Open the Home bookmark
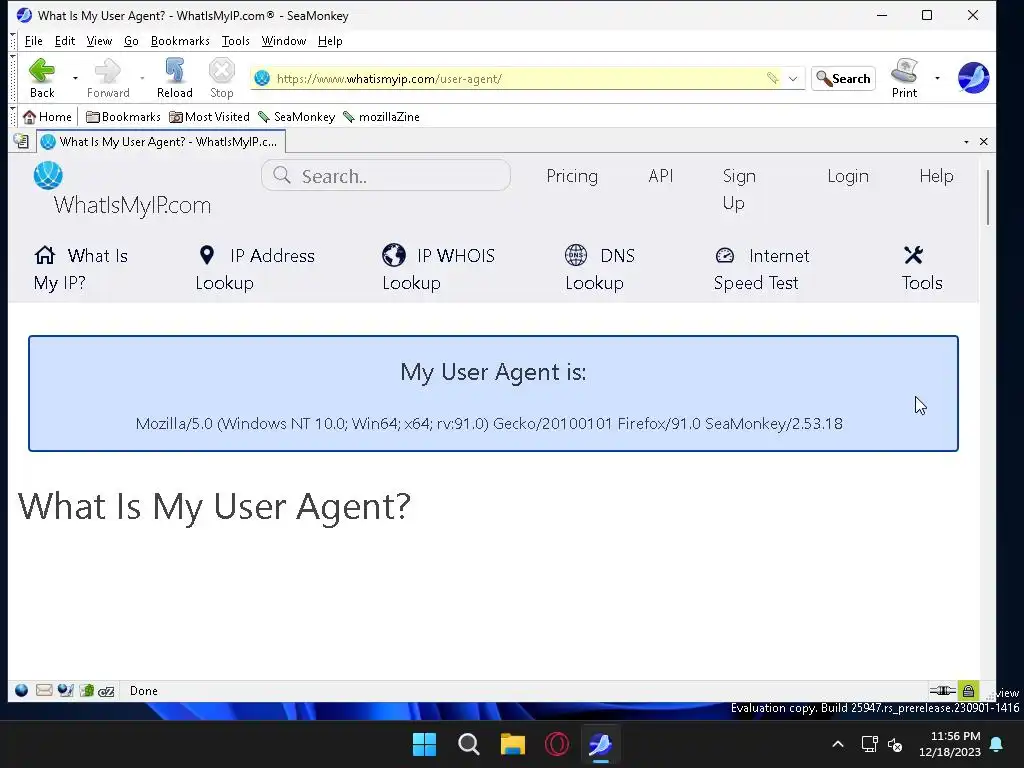1024x768 pixels. 47,117
